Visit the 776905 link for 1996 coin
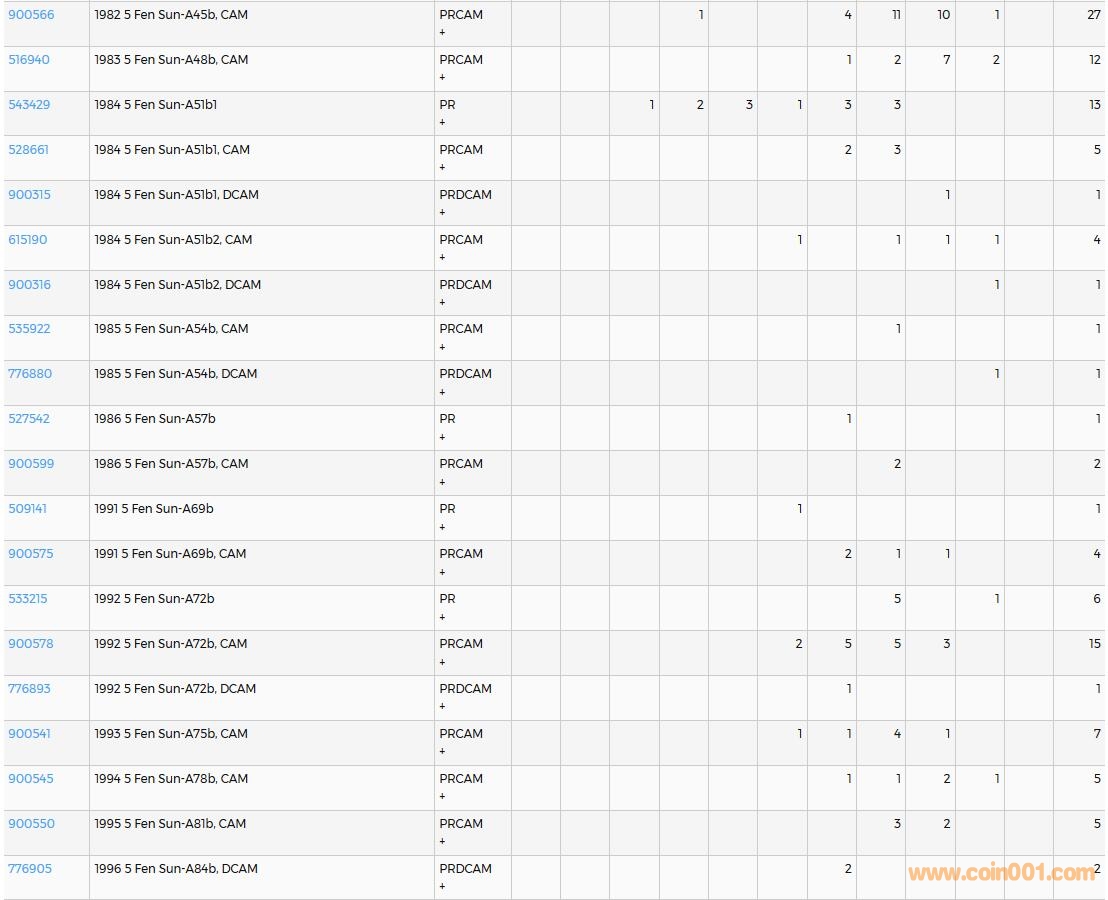Screen dimensions: 1108x900 pyautogui.click(x=30, y=869)
